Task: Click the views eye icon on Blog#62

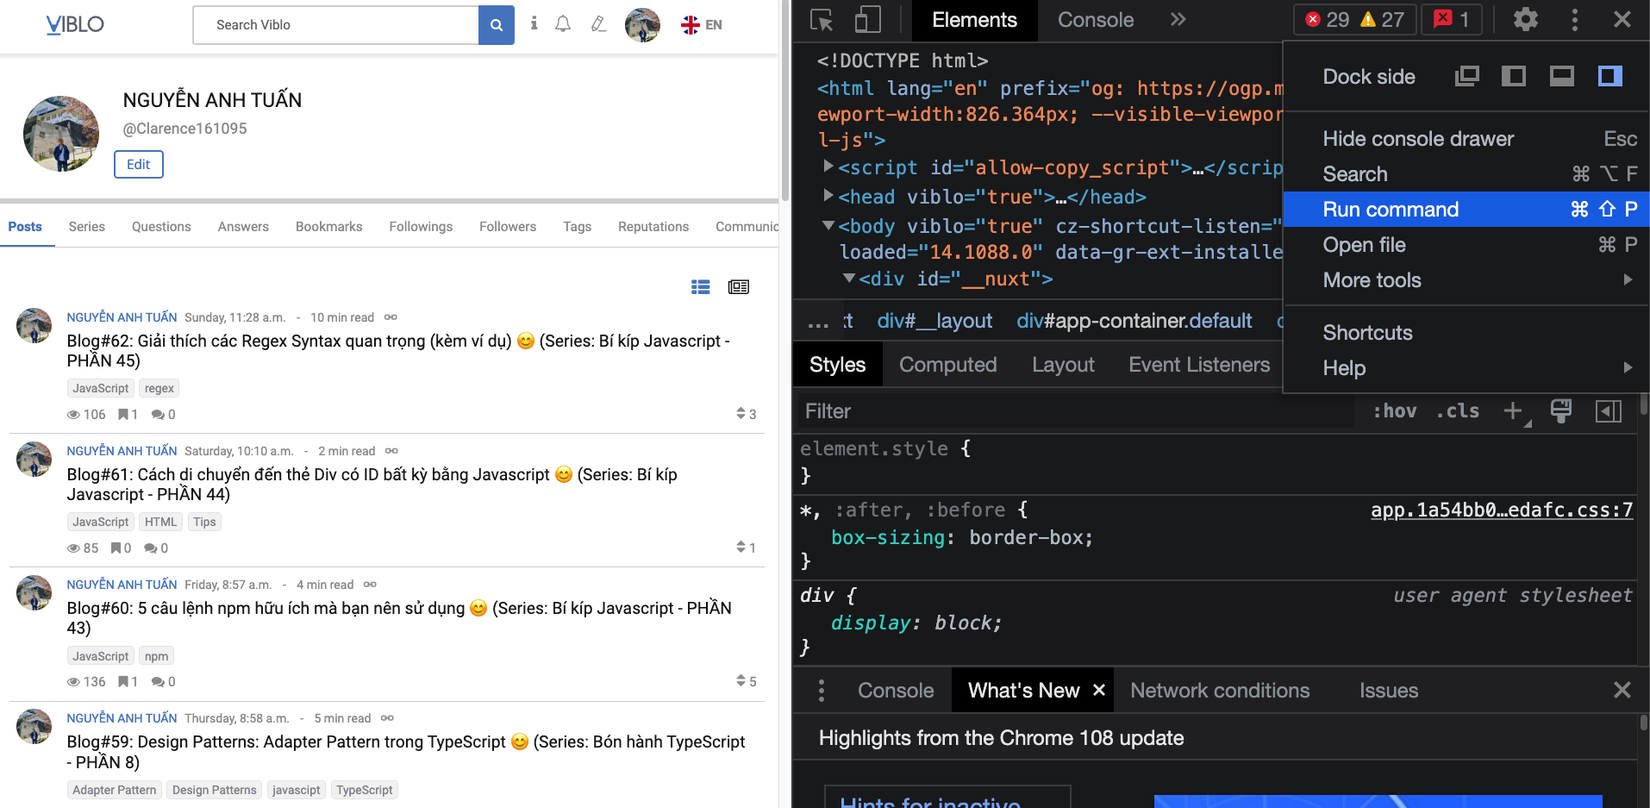Action: tap(73, 414)
